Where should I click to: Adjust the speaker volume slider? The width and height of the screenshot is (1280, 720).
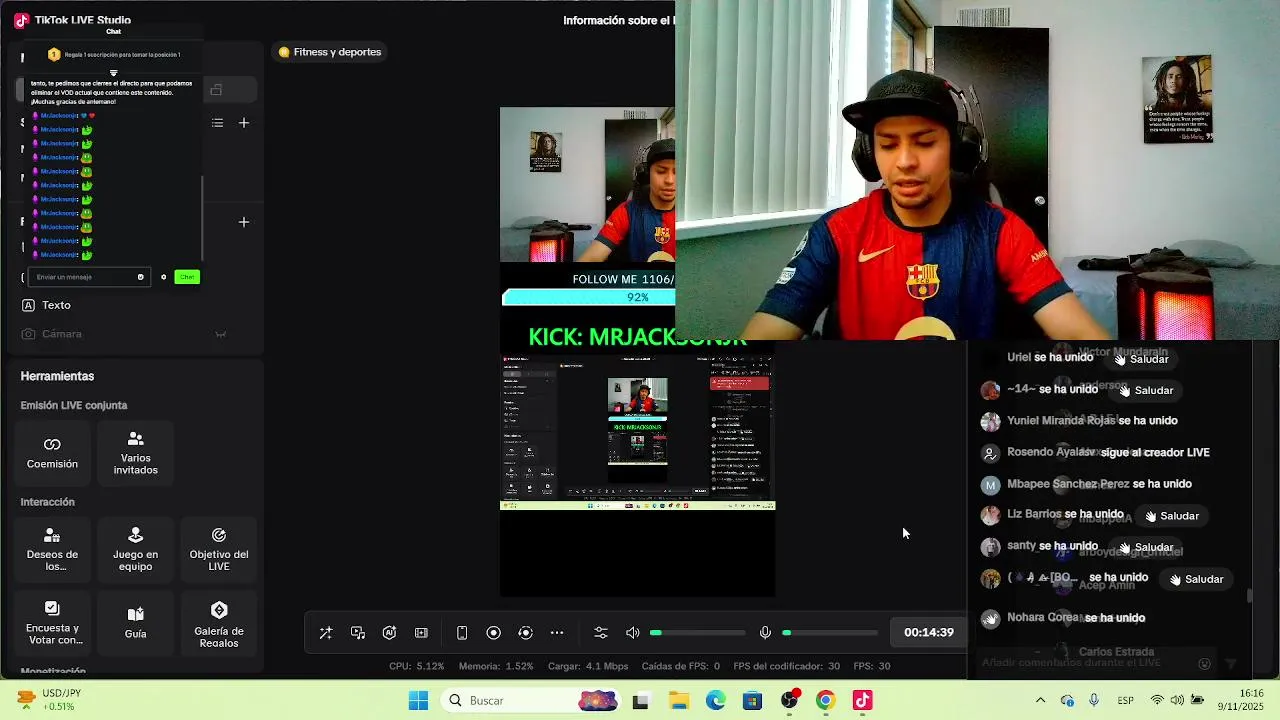[x=697, y=633]
